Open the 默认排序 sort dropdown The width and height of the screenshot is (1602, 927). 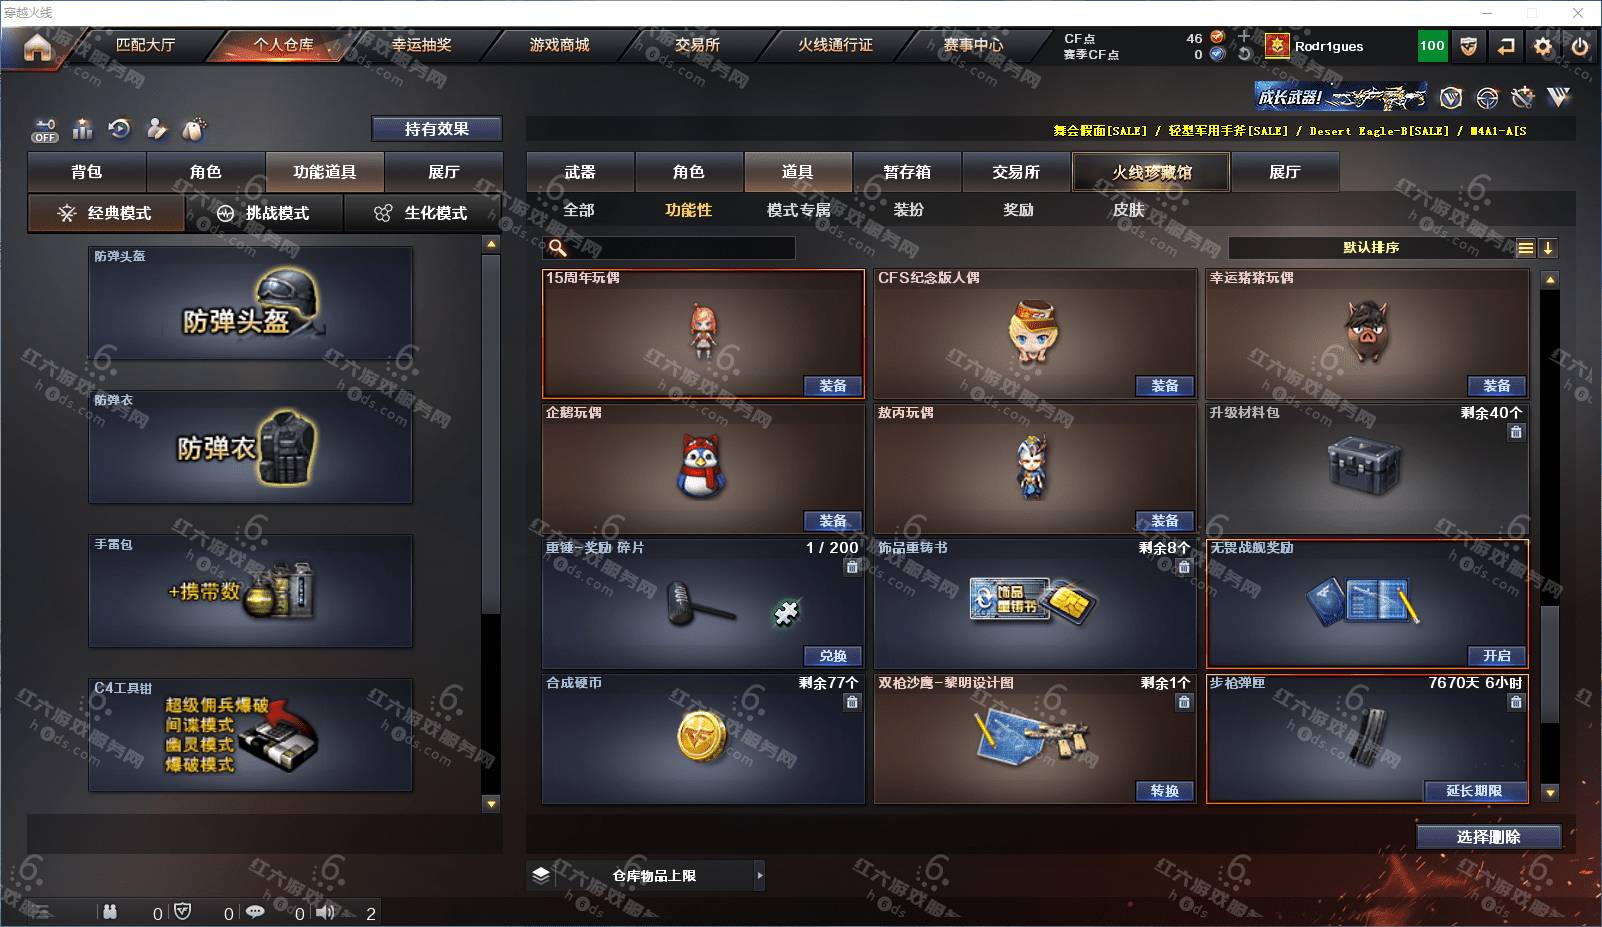(x=1371, y=247)
